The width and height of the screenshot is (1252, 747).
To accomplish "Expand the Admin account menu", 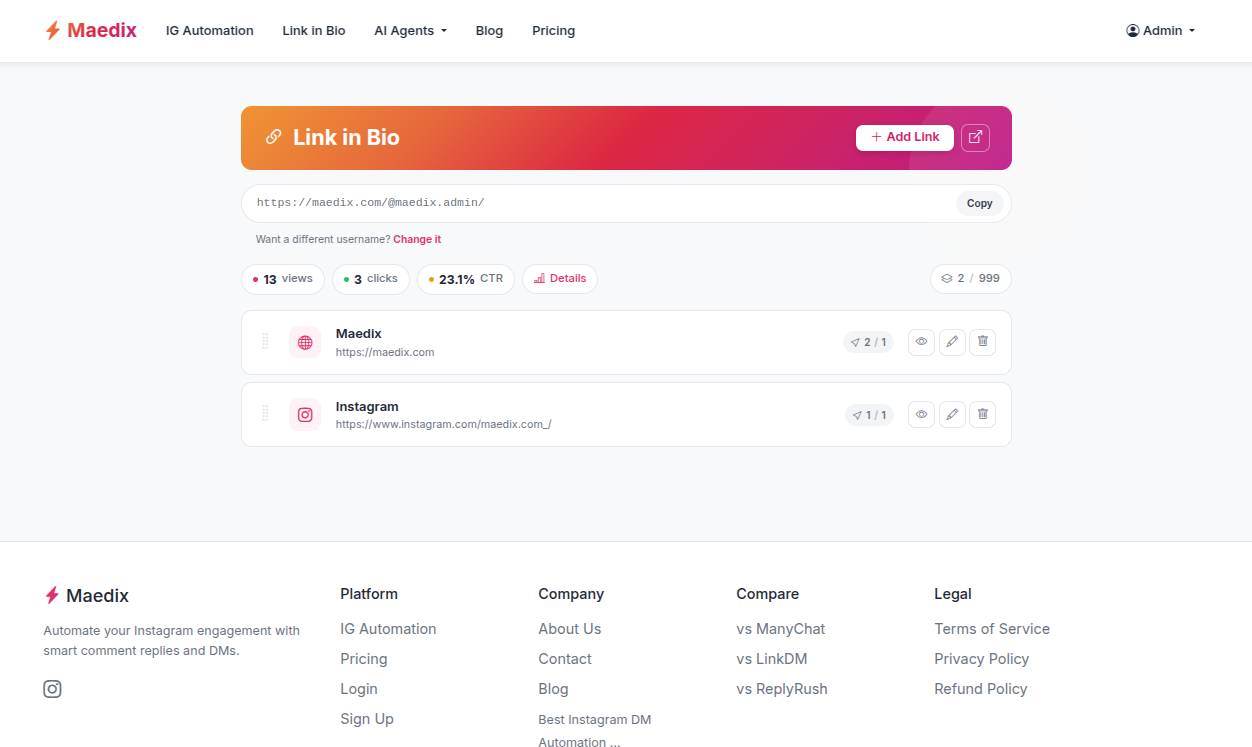I will pyautogui.click(x=1160, y=30).
